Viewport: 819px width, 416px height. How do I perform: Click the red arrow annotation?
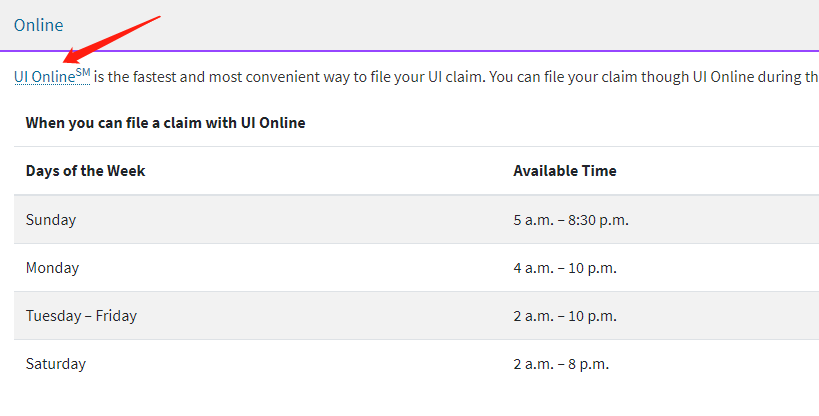[x=112, y=39]
